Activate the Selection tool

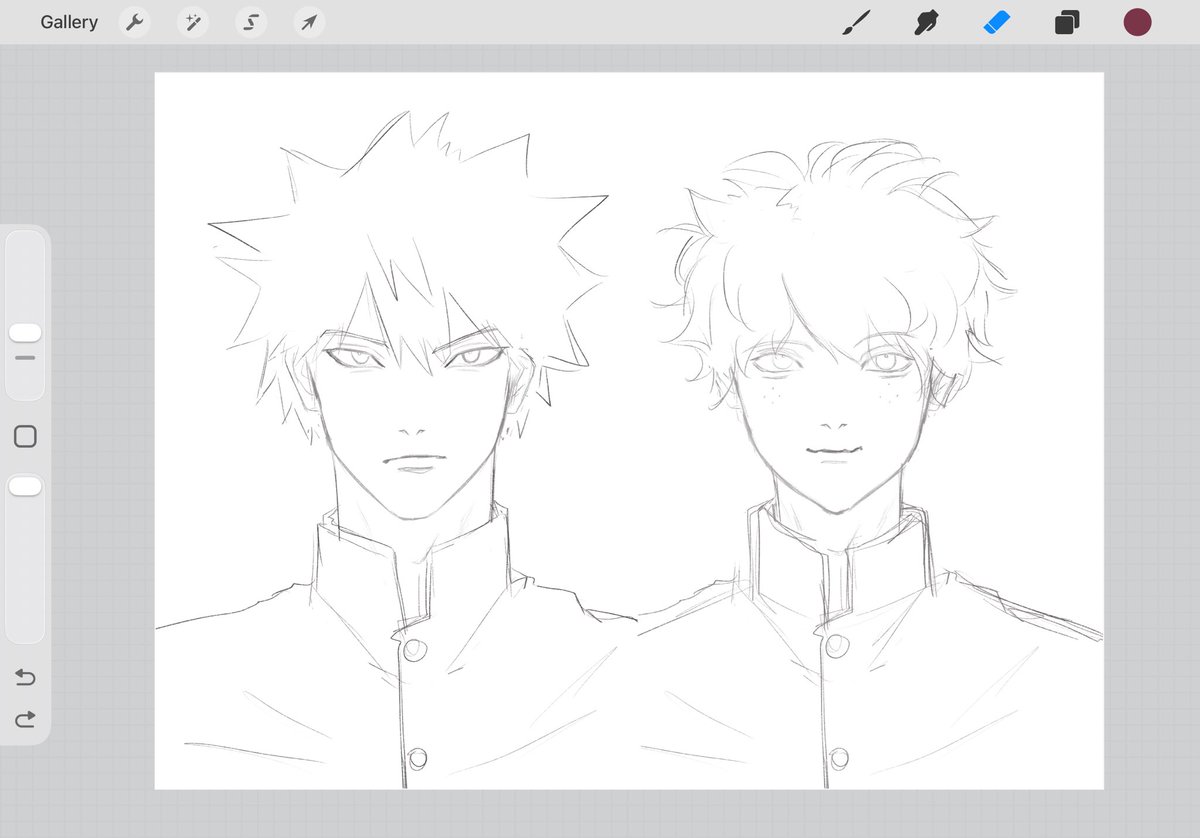click(x=251, y=22)
